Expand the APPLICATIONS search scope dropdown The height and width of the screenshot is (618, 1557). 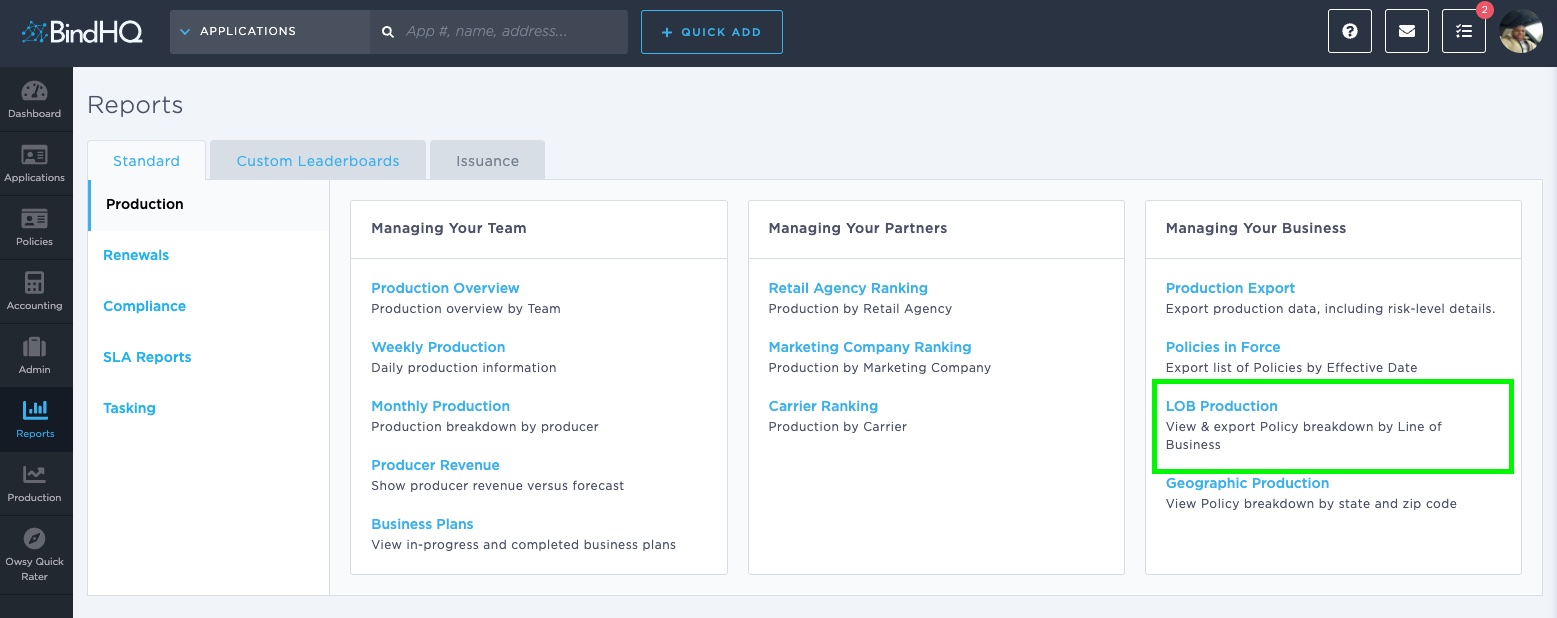(x=270, y=32)
